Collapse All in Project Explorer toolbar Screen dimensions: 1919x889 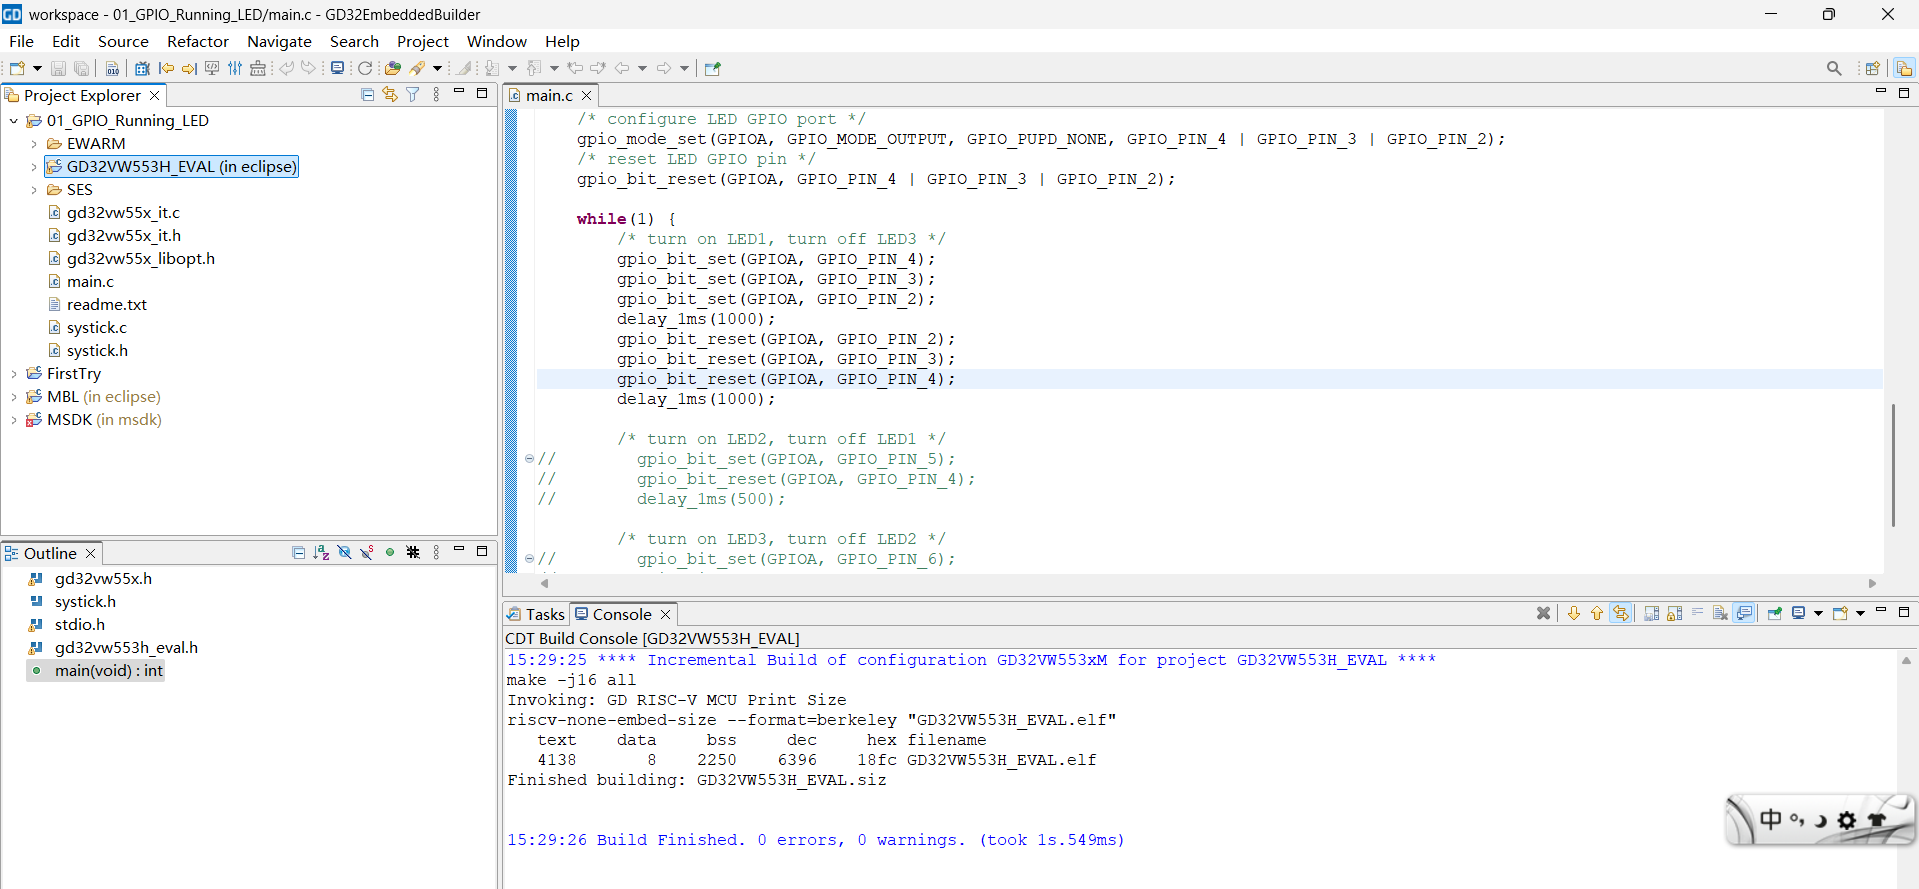pos(367,94)
